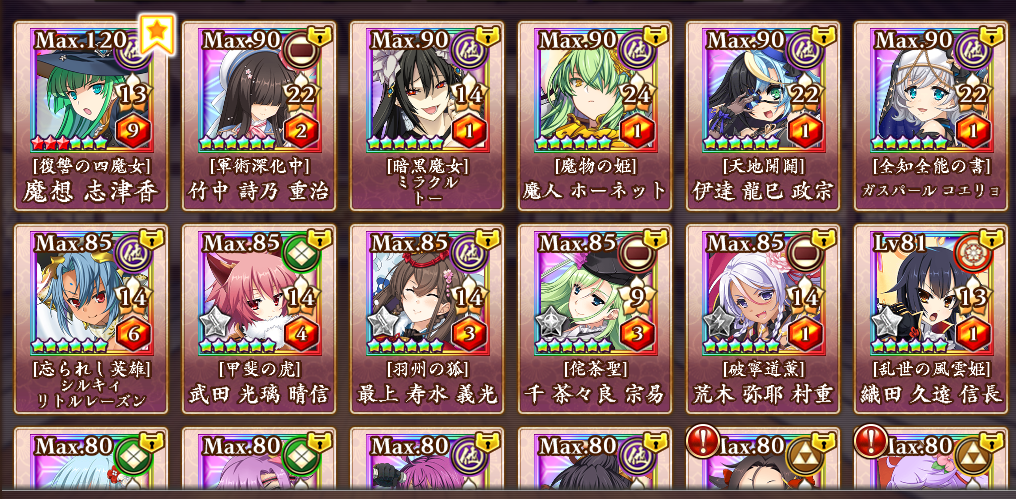This screenshot has width=1016, height=499.
Task: Click the Max.120 level label
Action: pos(80,40)
